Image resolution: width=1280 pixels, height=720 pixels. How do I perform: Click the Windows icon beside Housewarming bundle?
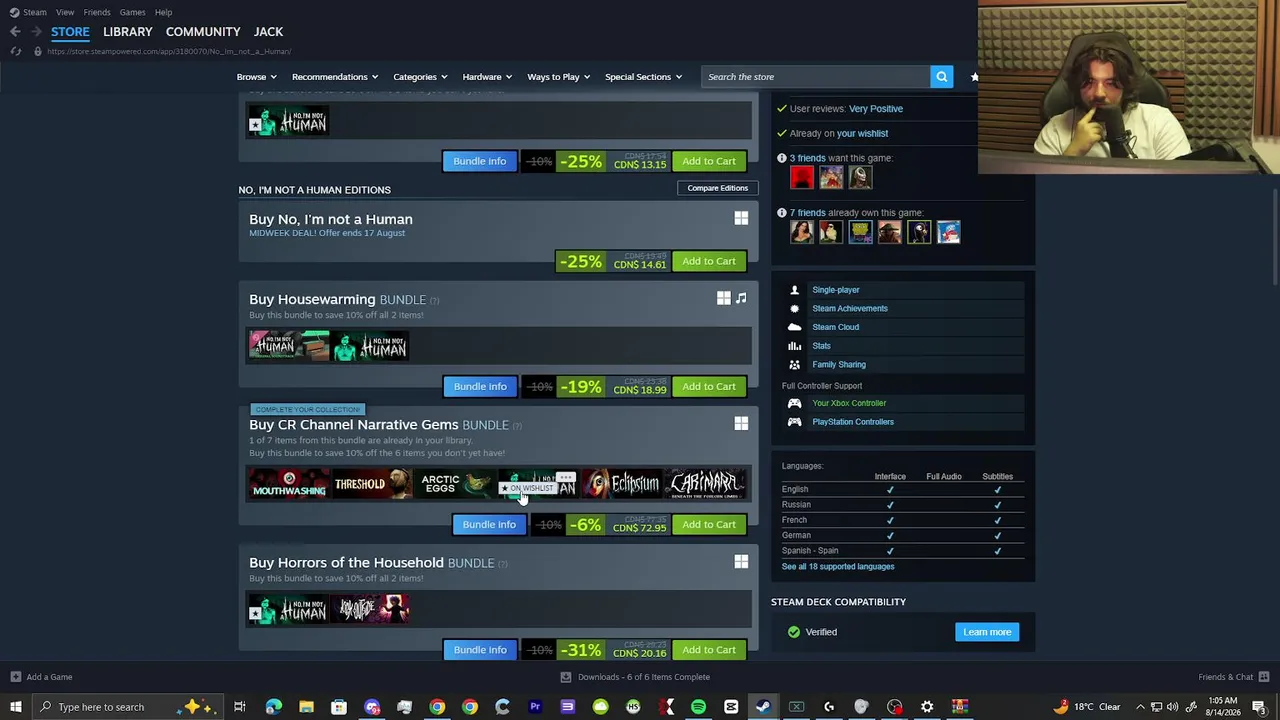[x=723, y=298]
